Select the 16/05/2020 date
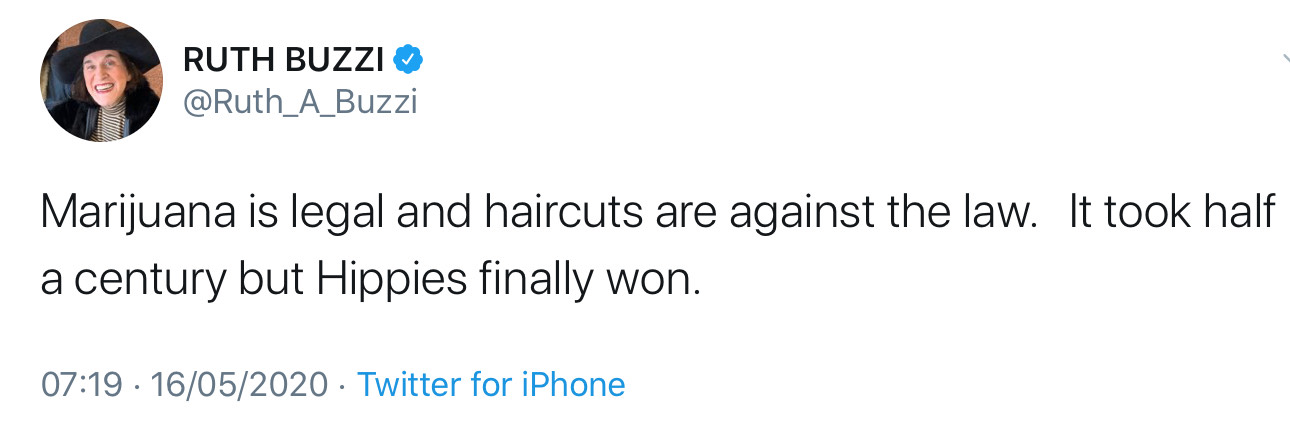Image resolution: width=1290 pixels, height=431 pixels. [x=239, y=385]
